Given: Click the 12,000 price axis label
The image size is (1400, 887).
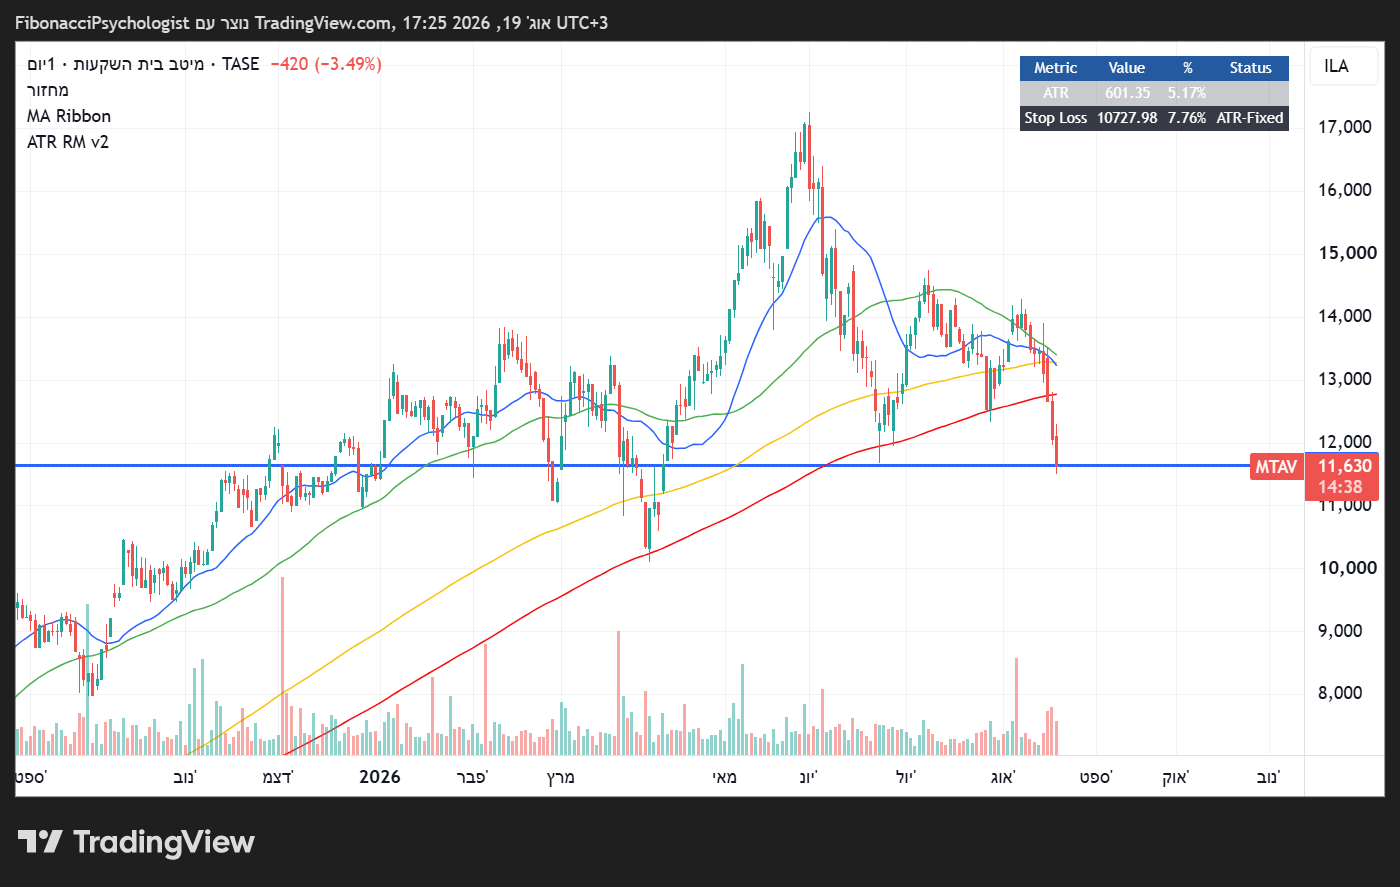Looking at the screenshot, I should (x=1345, y=442).
